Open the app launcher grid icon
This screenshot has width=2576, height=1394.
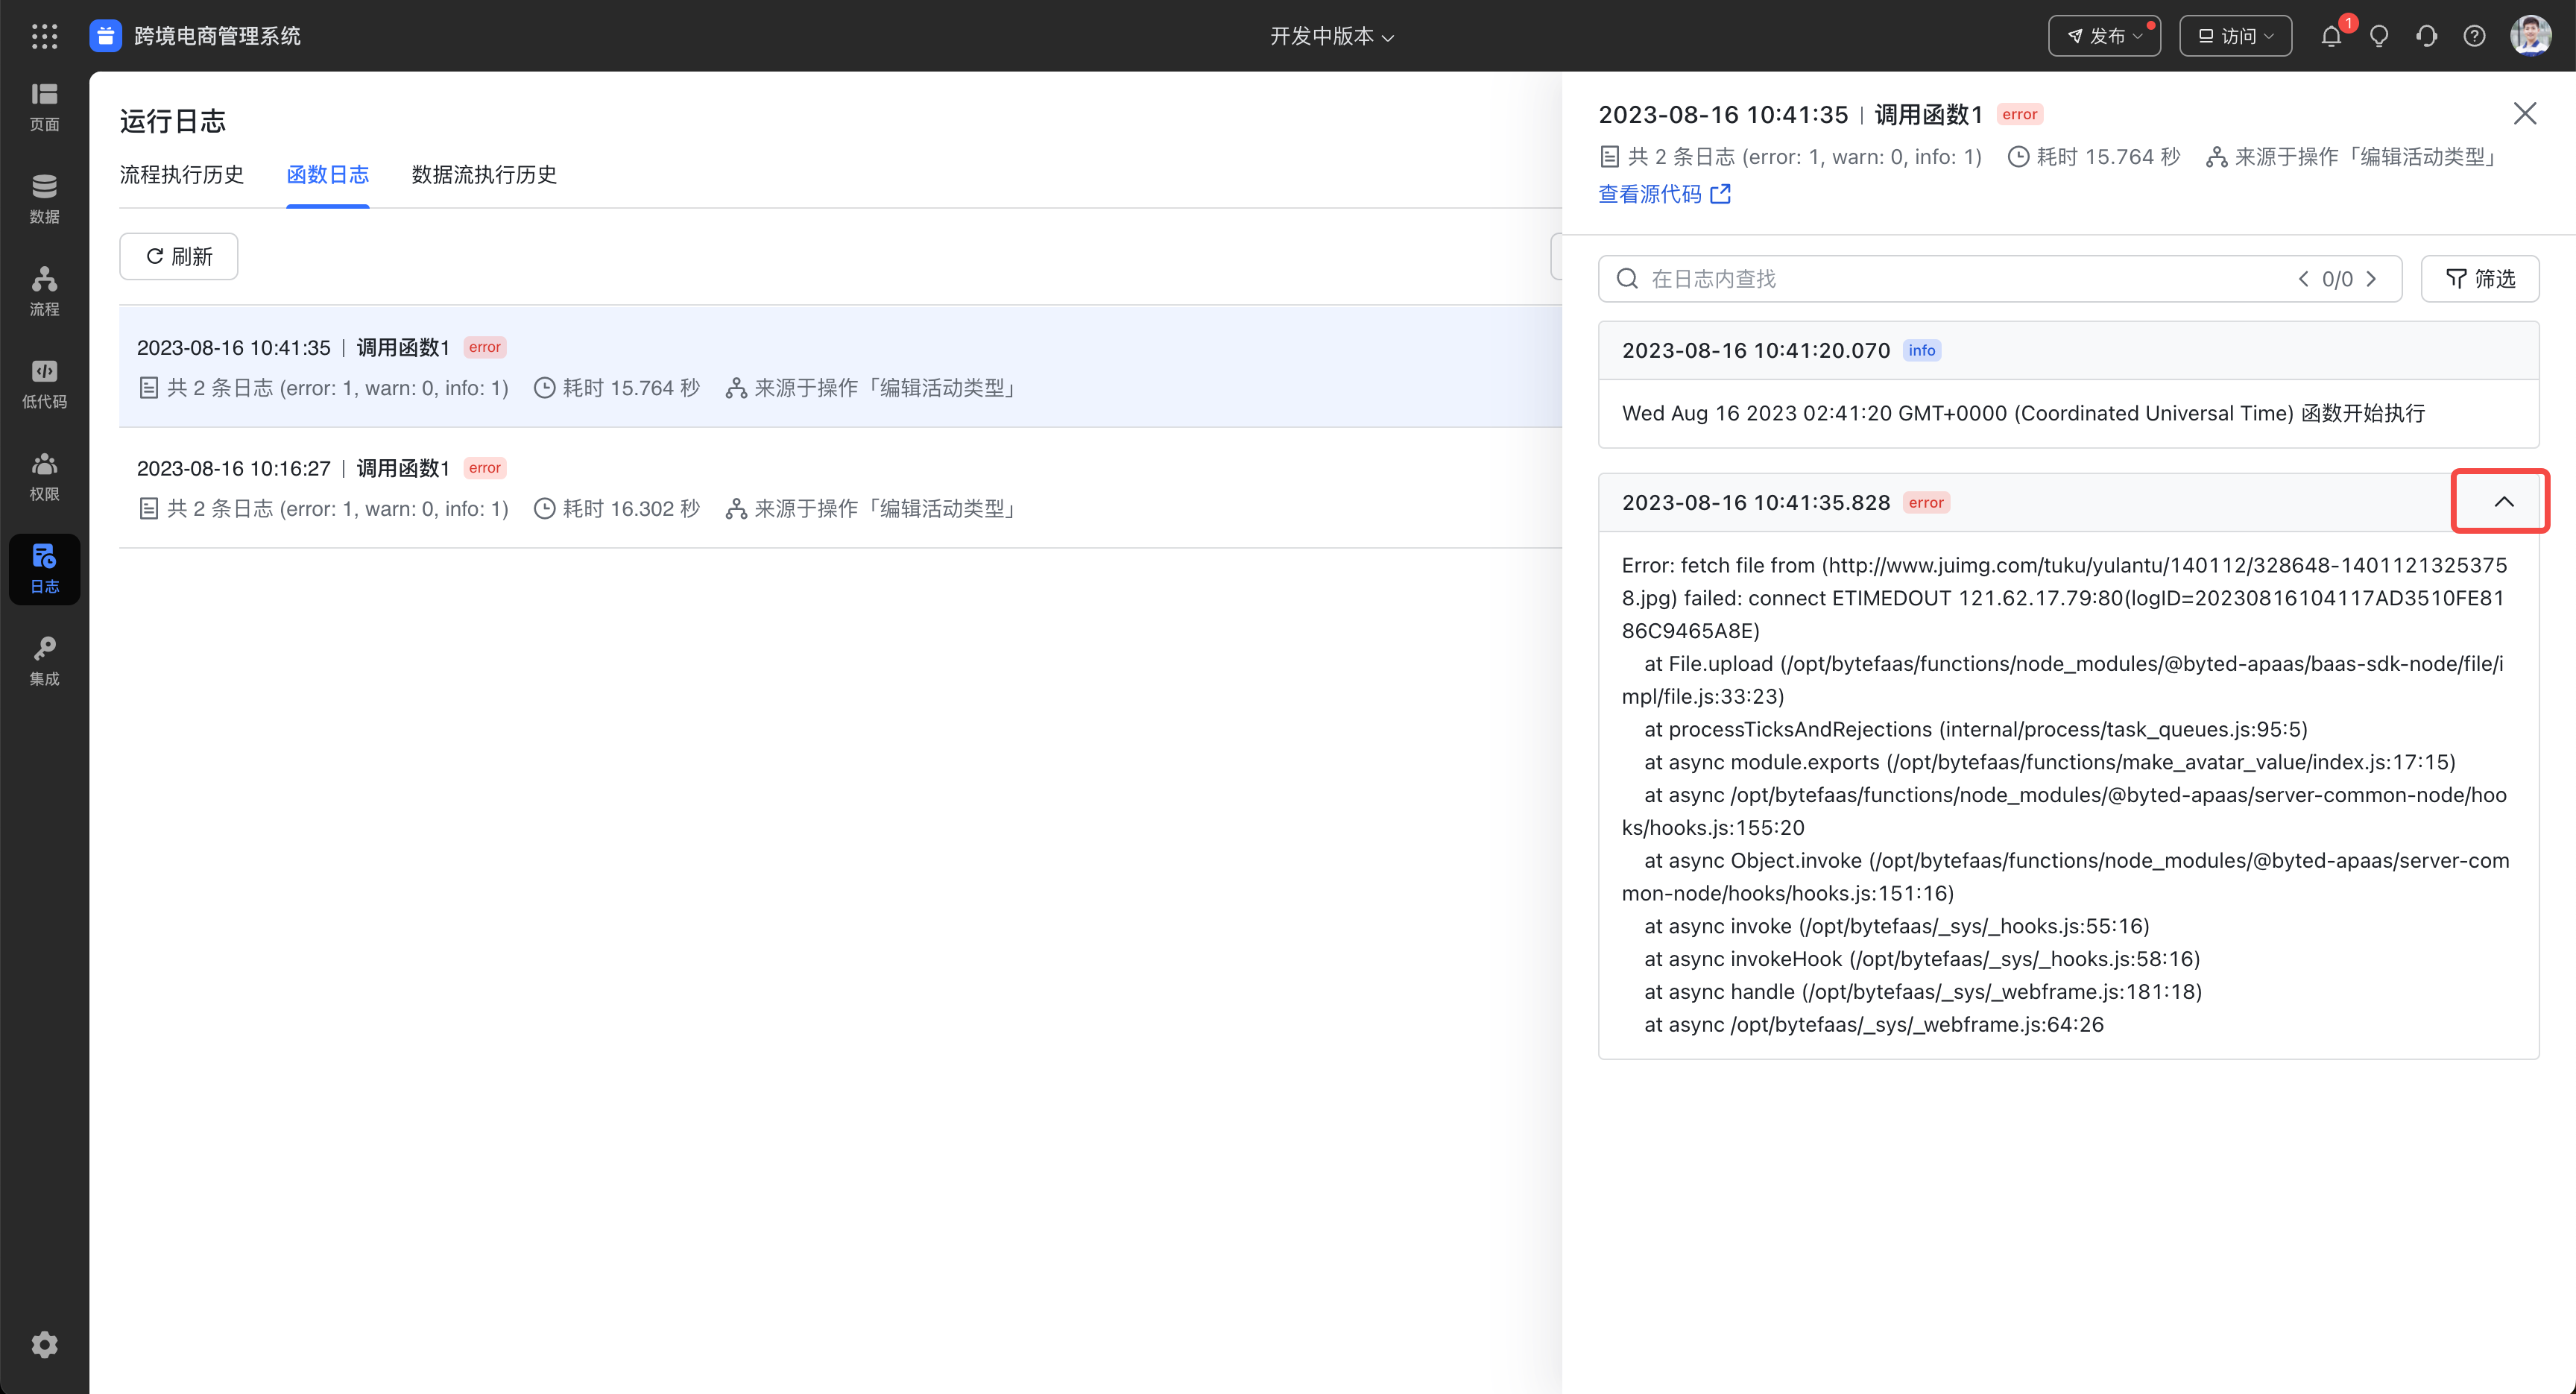point(44,36)
